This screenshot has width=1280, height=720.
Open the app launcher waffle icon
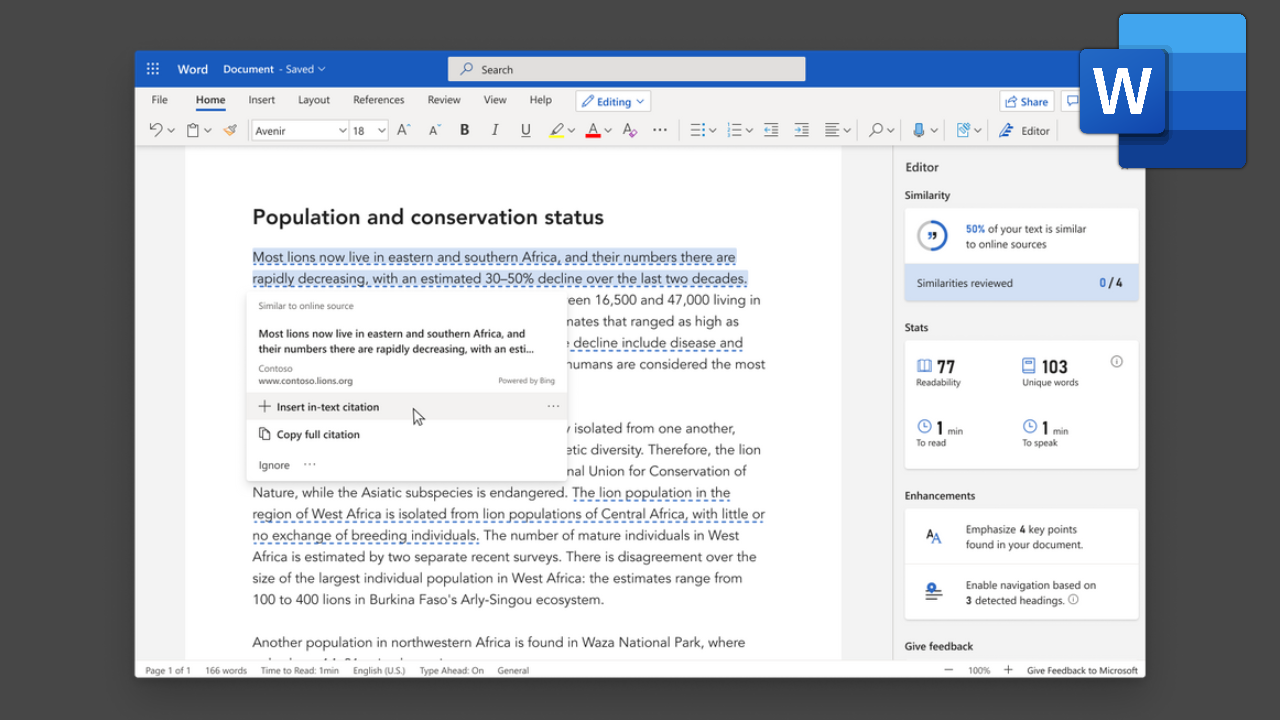pyautogui.click(x=153, y=69)
